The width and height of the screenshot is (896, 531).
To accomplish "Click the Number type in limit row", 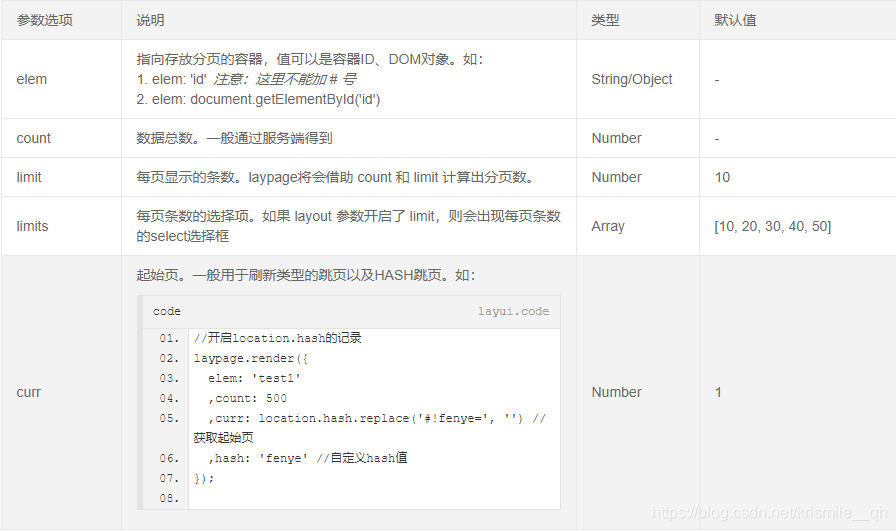I will pyautogui.click(x=617, y=177).
